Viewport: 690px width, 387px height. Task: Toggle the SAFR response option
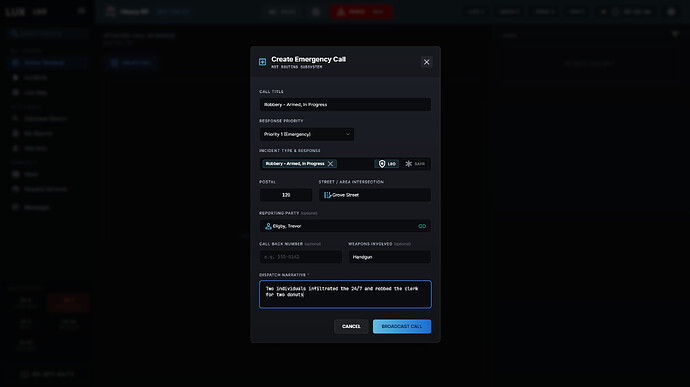click(415, 164)
